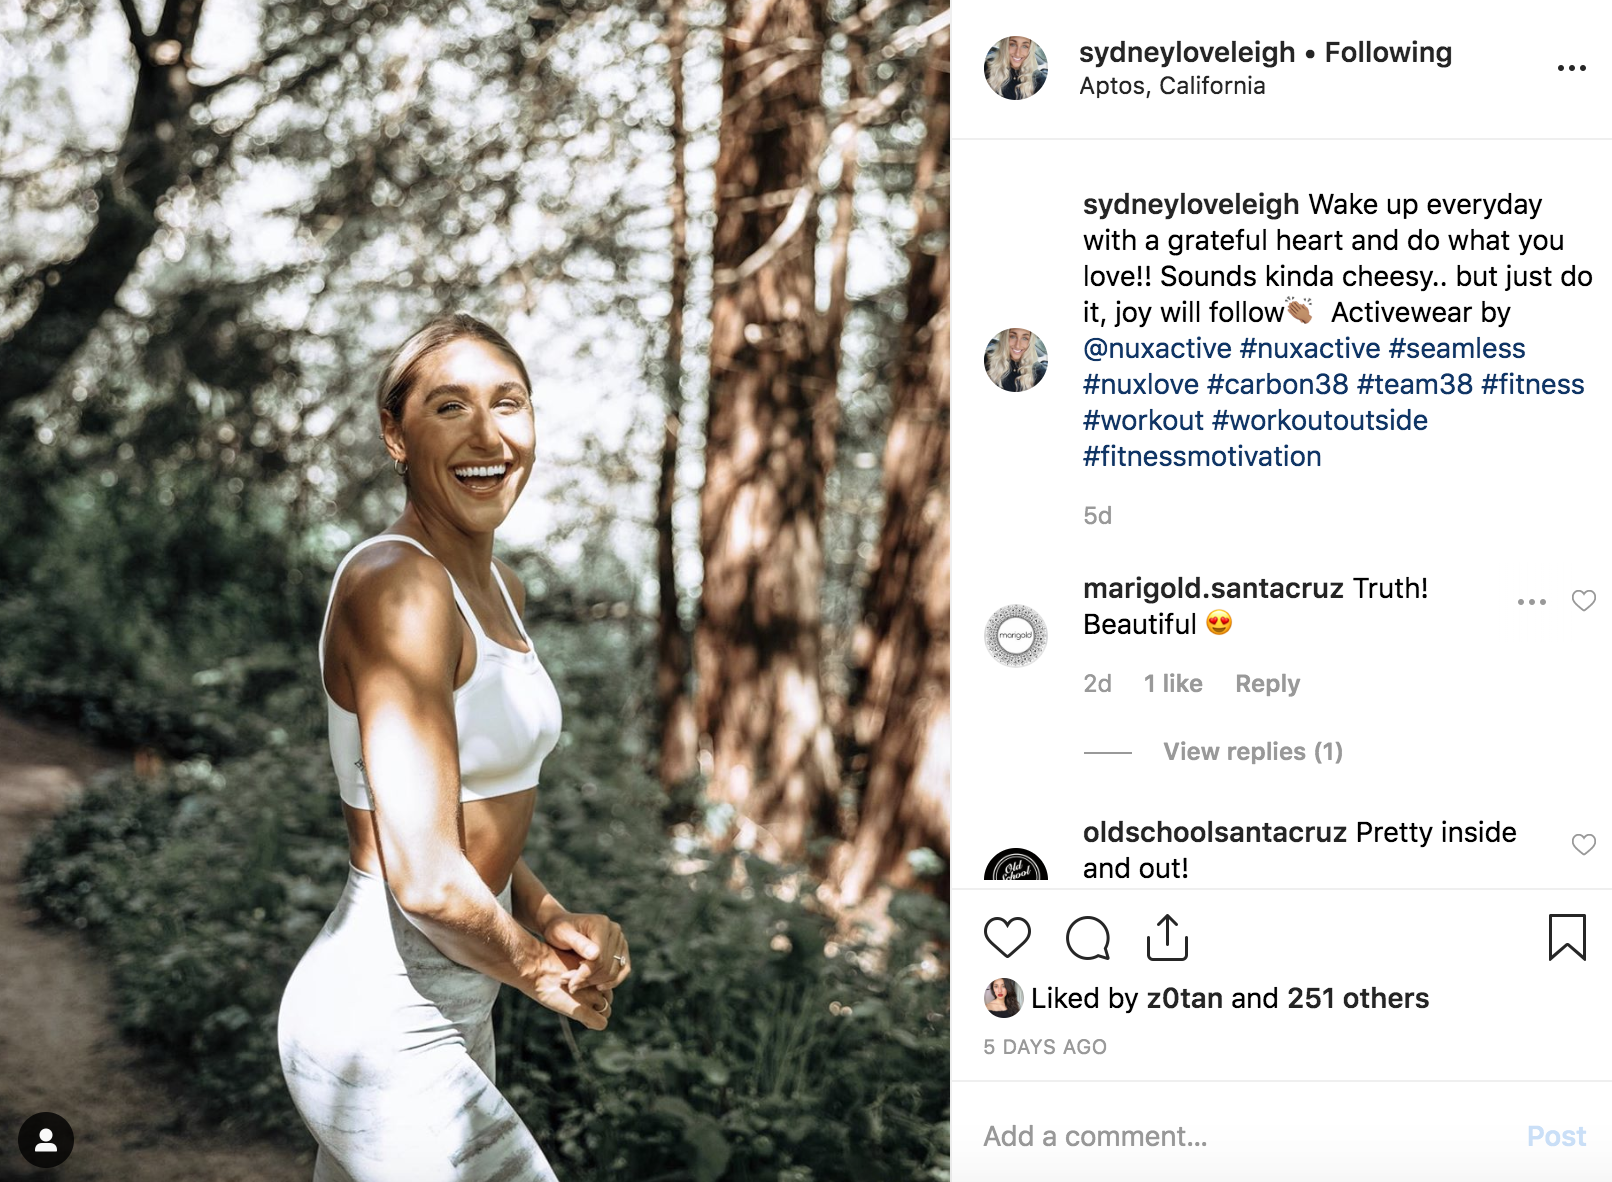Open z0tan liker avatar thumbnail
1612x1182 pixels.
[1003, 998]
